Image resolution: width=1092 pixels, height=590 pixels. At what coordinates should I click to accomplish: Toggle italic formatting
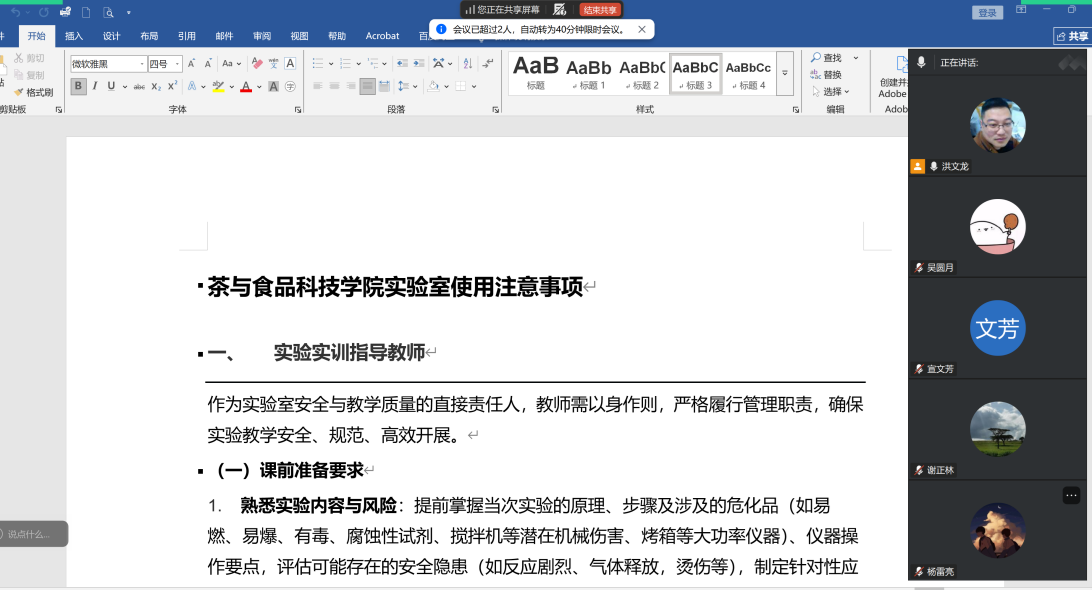pyautogui.click(x=95, y=86)
